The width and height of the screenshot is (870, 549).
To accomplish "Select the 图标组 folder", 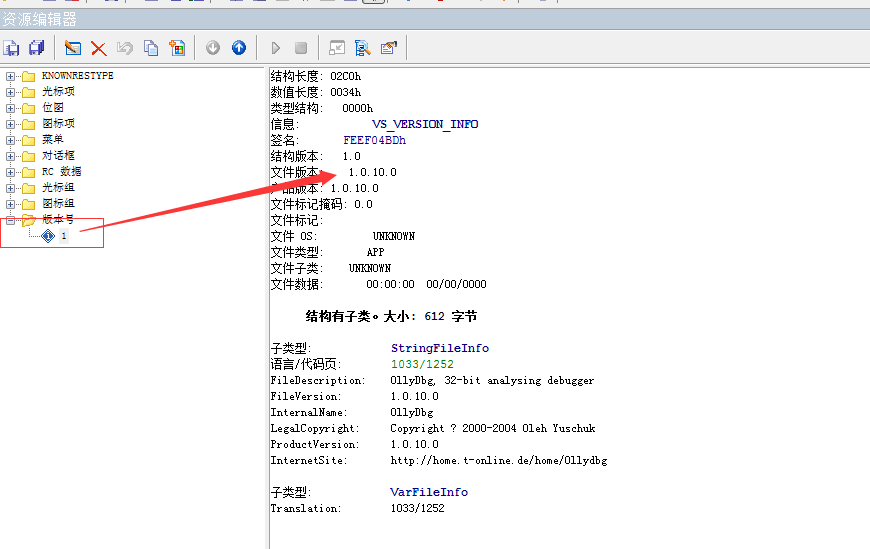I will tap(58, 204).
